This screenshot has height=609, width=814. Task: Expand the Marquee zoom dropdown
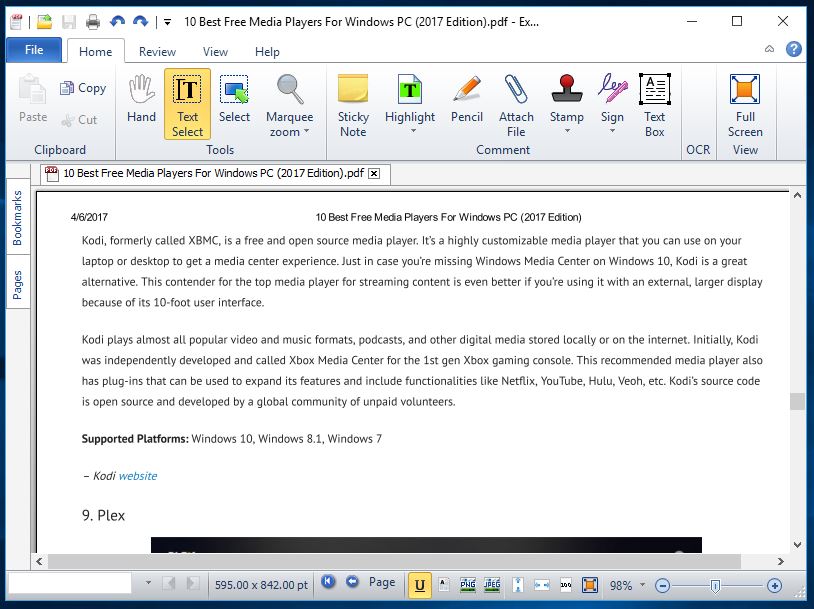pyautogui.click(x=306, y=132)
